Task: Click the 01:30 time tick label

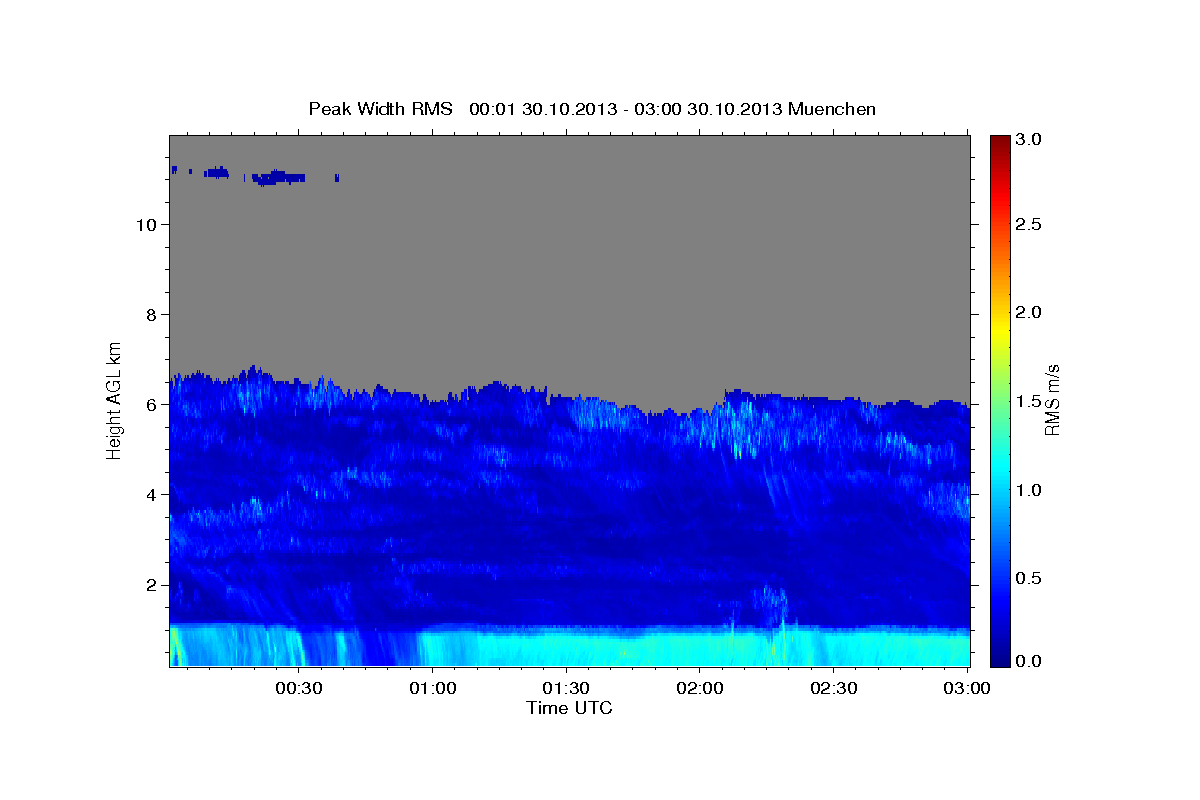Action: [566, 689]
